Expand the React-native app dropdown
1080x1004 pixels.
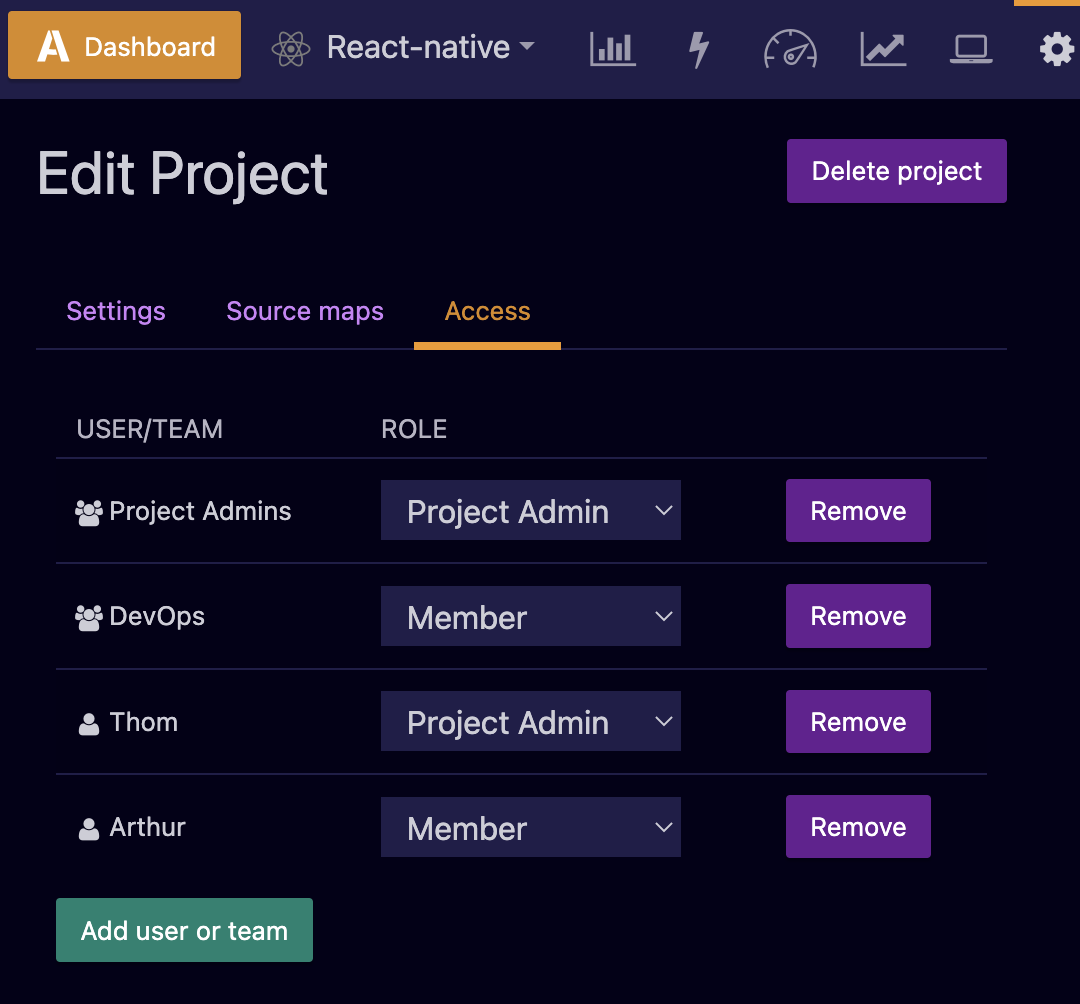click(430, 48)
